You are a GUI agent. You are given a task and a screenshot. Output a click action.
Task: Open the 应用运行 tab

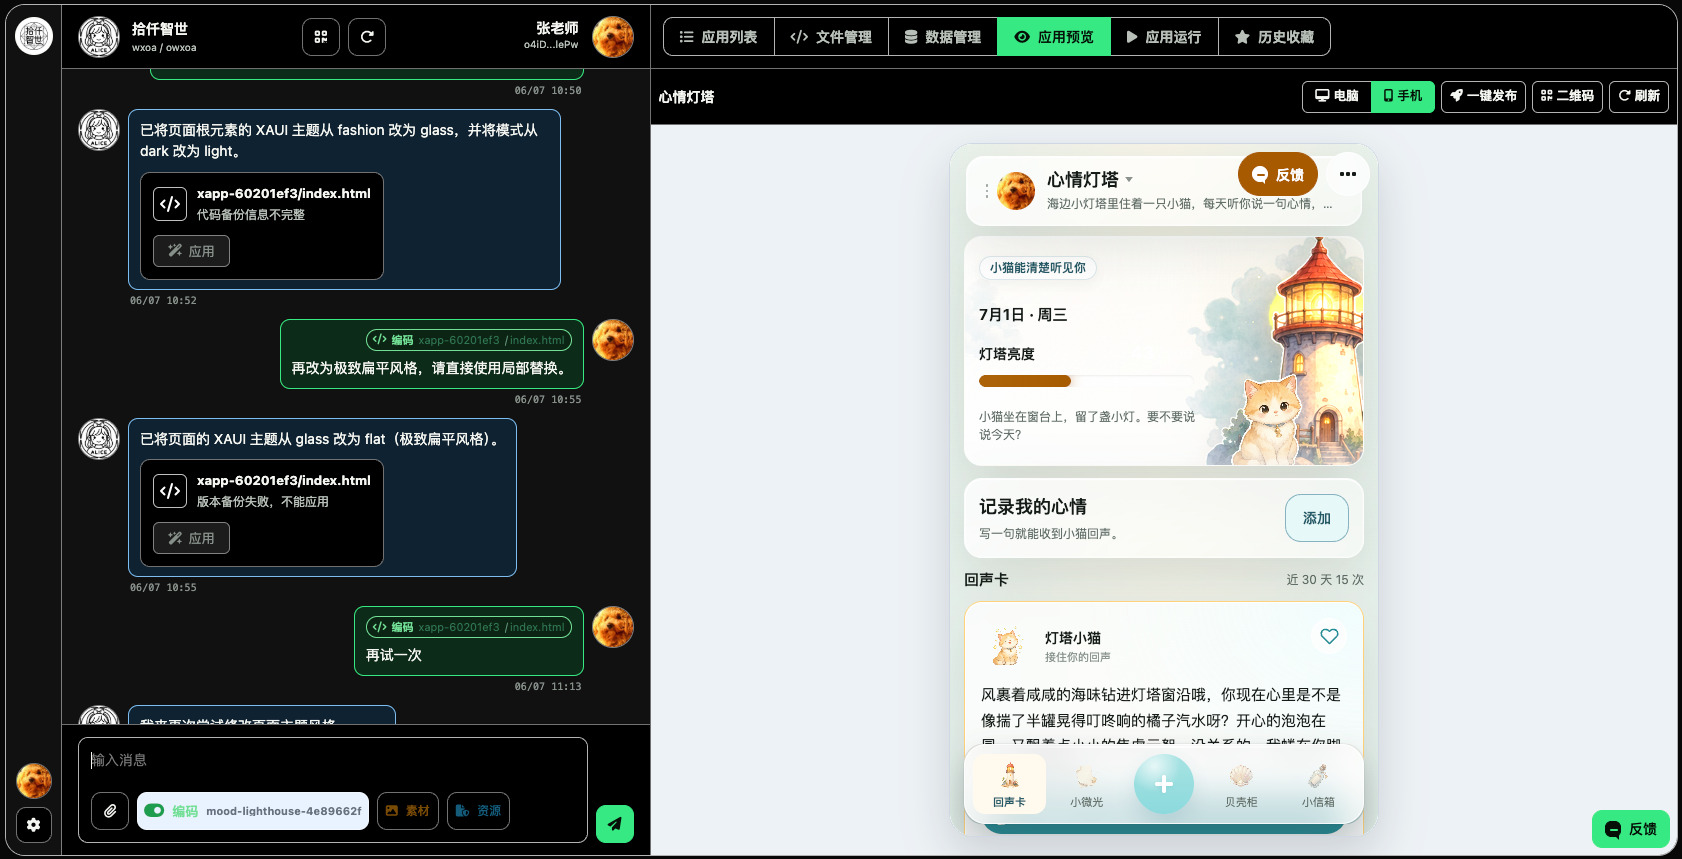point(1164,37)
